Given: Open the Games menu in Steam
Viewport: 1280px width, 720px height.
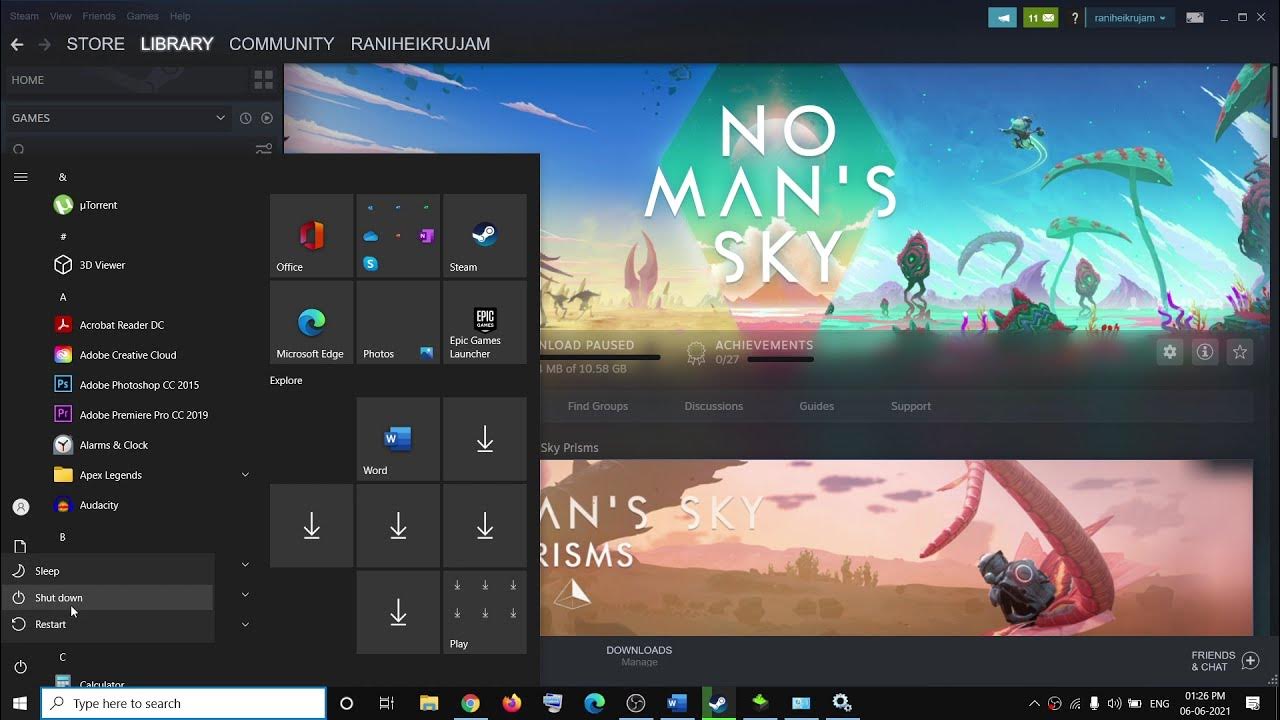Looking at the screenshot, I should click(143, 16).
